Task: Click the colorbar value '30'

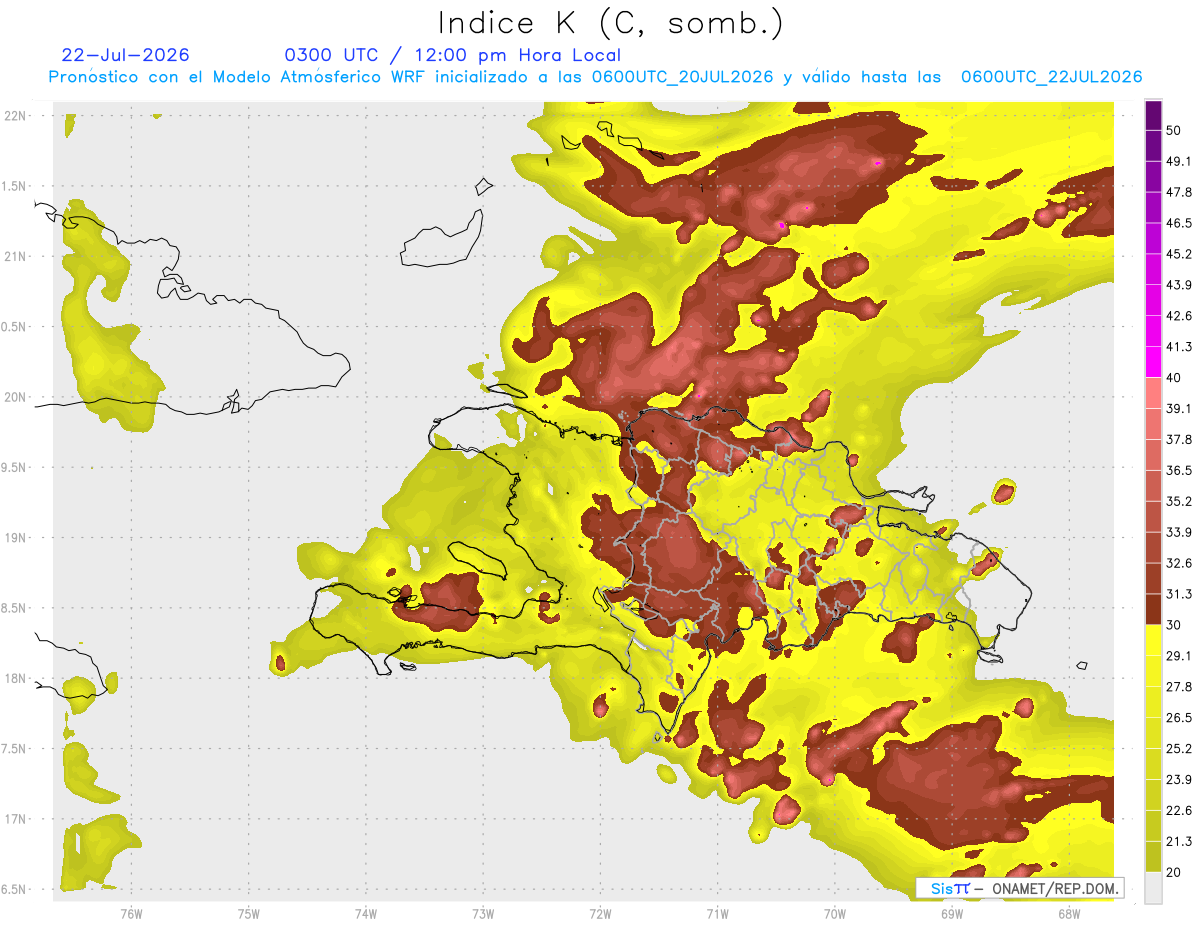Action: click(1174, 625)
